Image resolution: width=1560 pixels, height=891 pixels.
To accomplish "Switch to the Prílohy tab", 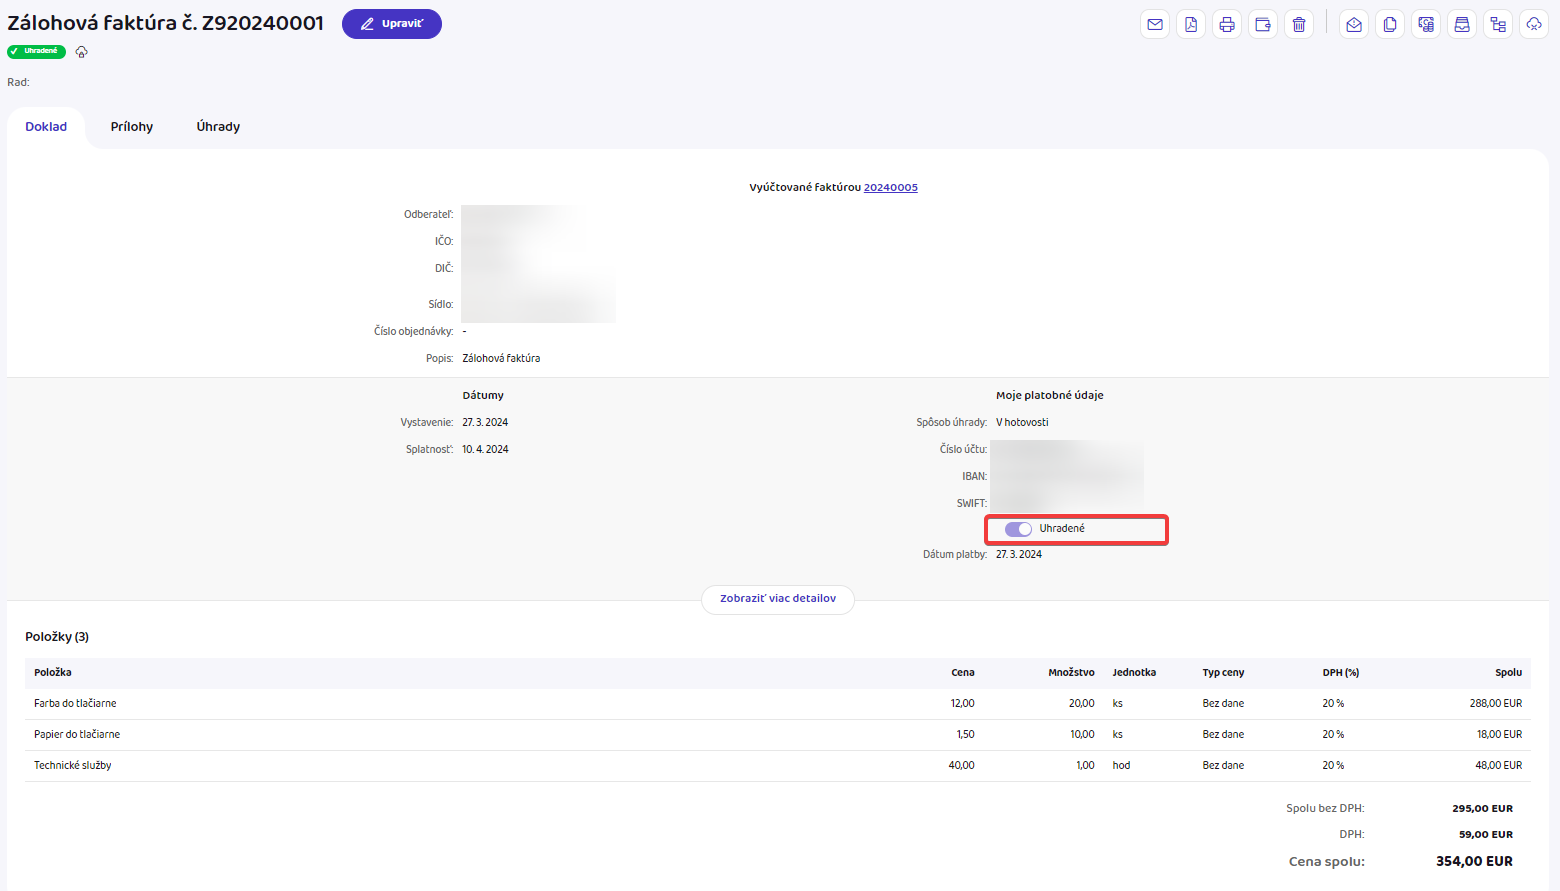I will tap(132, 127).
